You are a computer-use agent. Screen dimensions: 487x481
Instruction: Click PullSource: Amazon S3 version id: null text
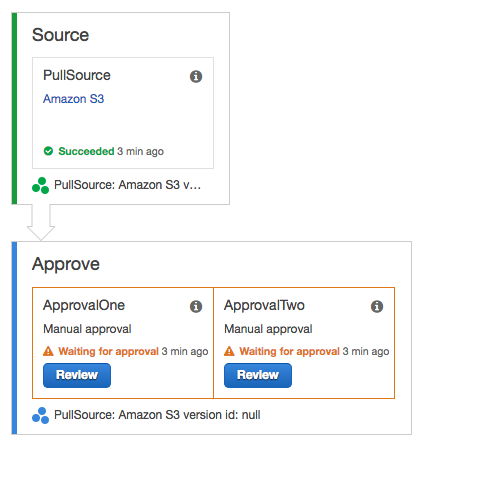157,415
